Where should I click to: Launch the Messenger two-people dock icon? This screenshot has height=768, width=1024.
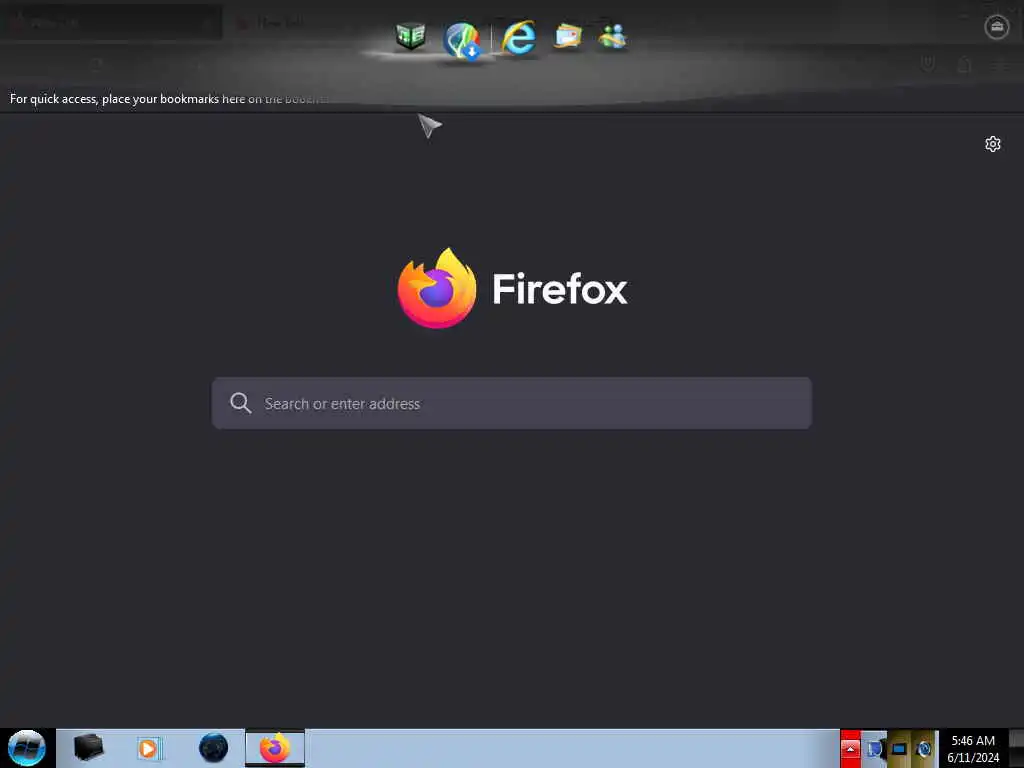(x=613, y=36)
